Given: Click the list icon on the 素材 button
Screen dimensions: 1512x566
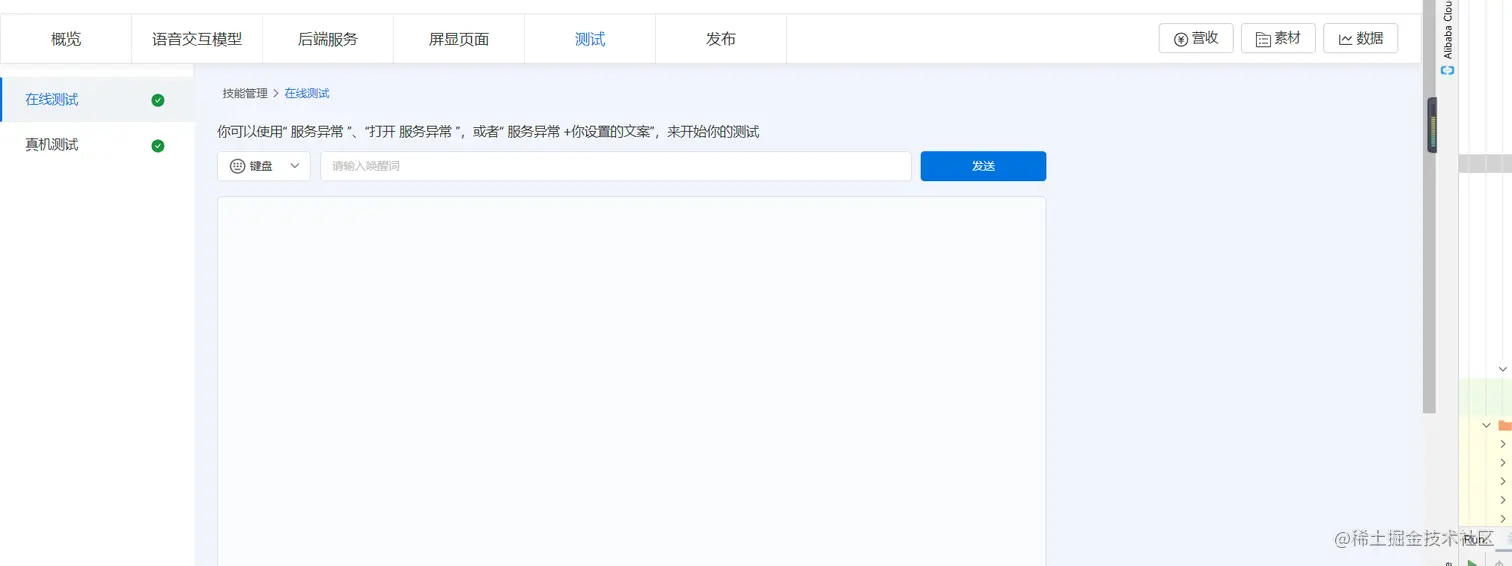Looking at the screenshot, I should coord(1263,39).
